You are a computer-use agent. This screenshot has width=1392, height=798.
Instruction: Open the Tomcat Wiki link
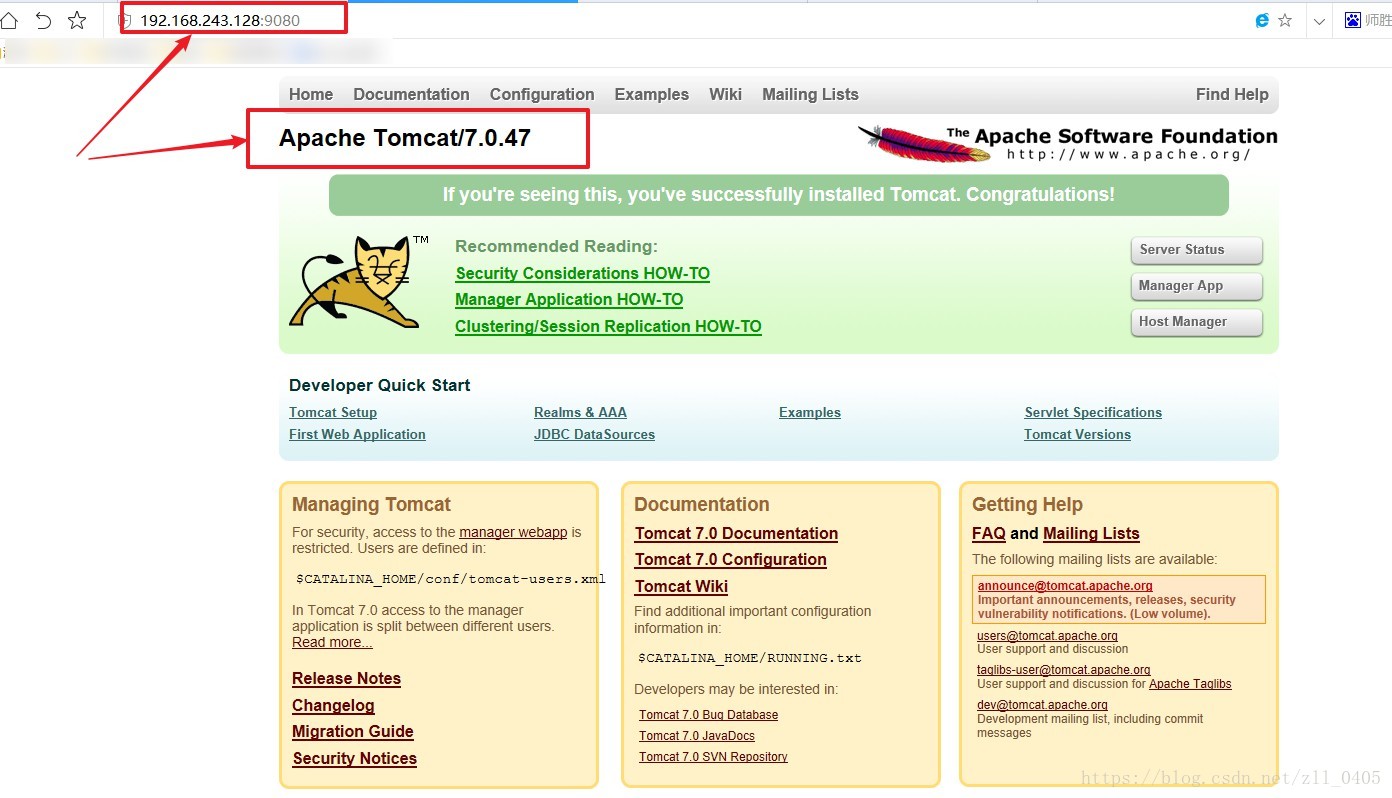(x=681, y=586)
